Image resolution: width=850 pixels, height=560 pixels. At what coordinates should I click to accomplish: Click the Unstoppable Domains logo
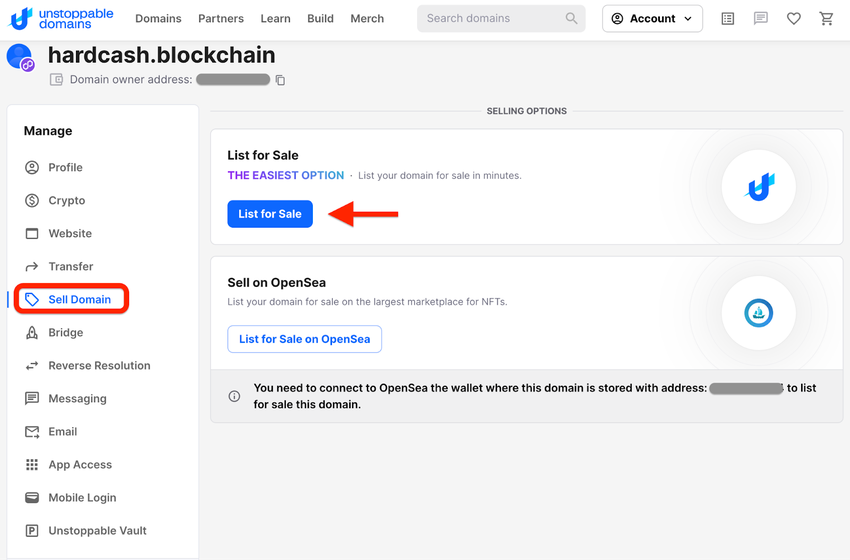(61, 18)
